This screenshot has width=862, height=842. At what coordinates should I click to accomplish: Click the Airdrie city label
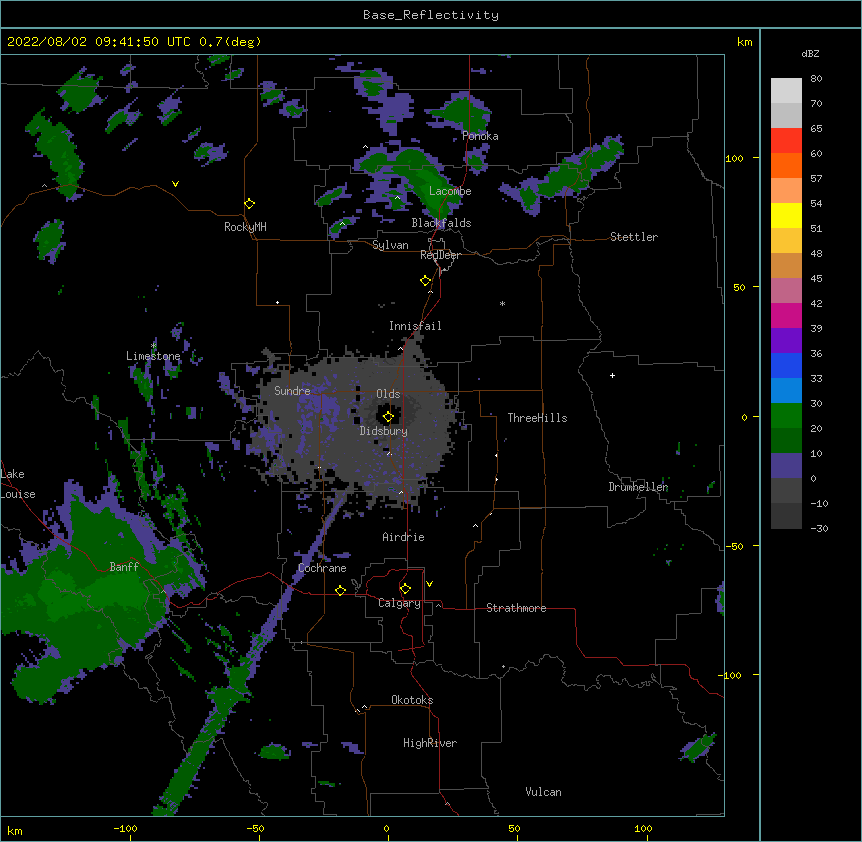(404, 537)
